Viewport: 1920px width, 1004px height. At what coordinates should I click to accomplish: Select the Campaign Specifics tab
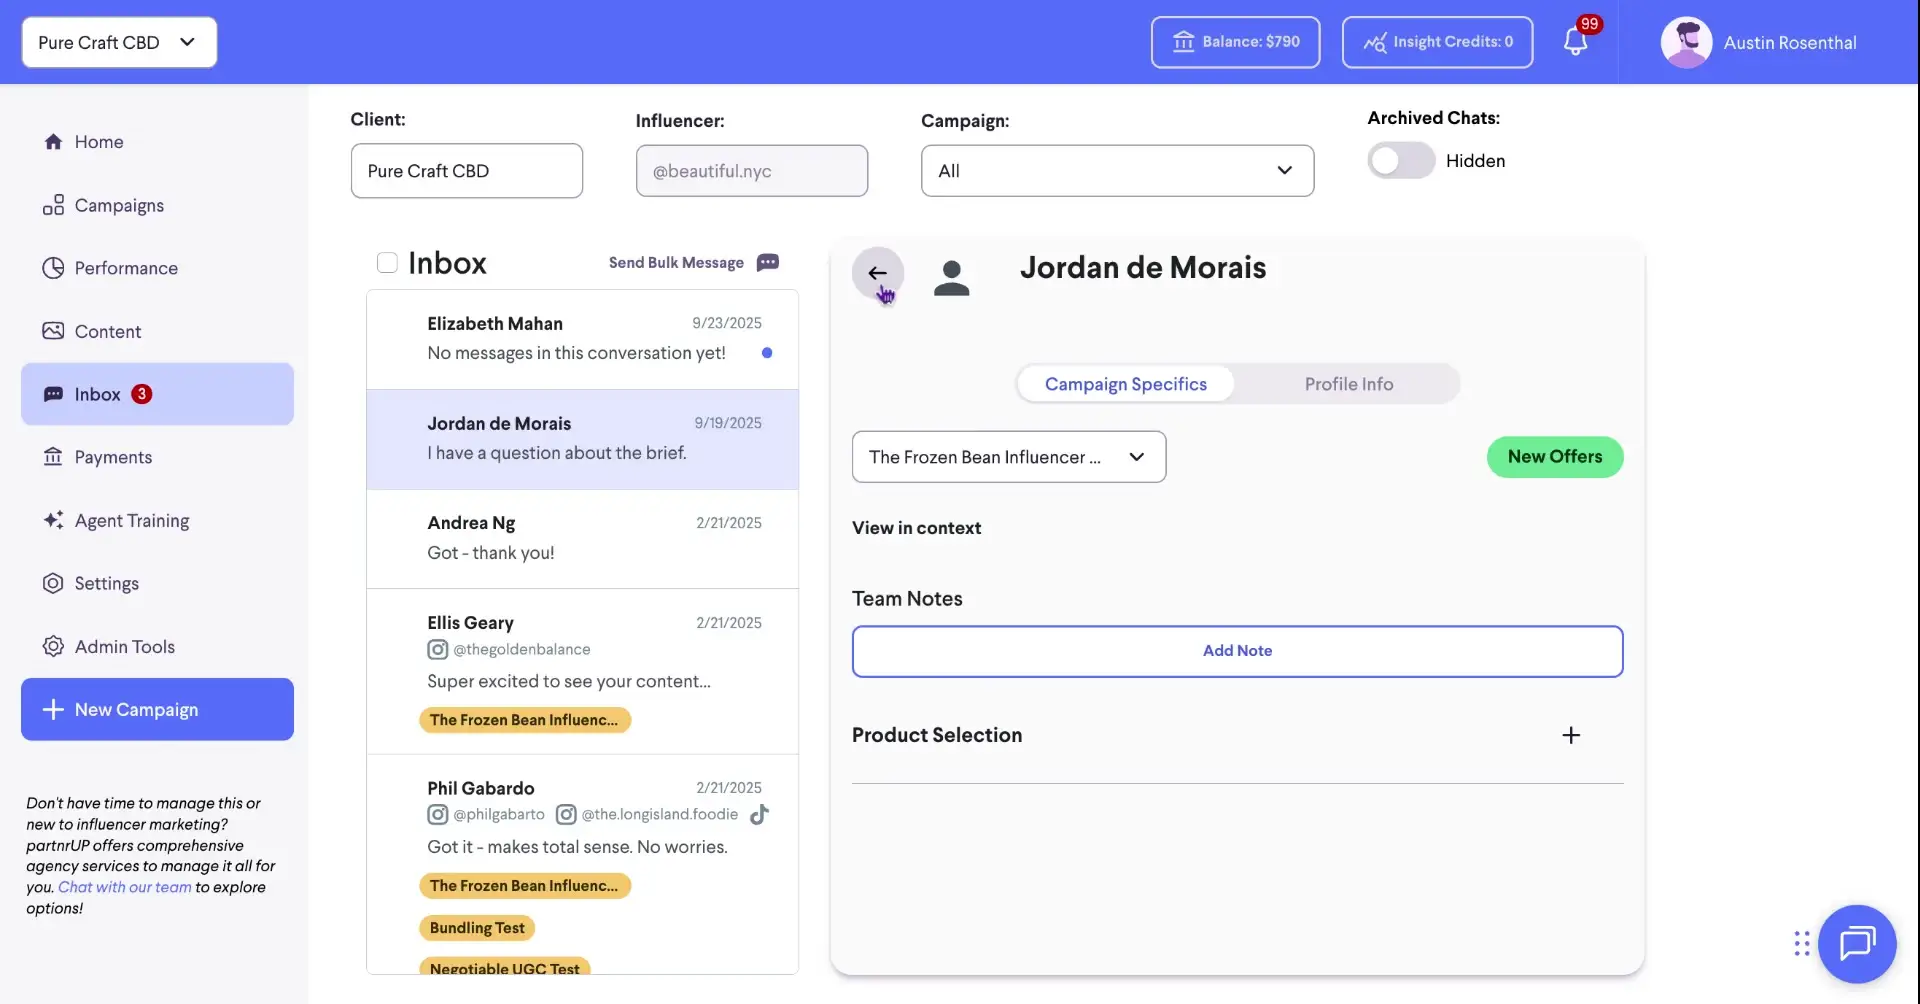[x=1126, y=383]
